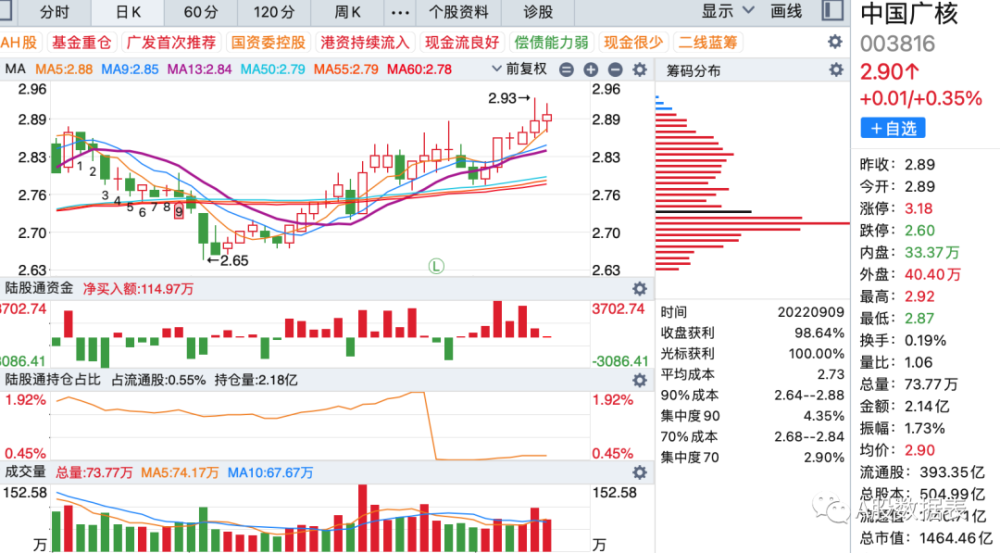Click the +自选 button
This screenshot has height=553, width=1000.
point(893,128)
